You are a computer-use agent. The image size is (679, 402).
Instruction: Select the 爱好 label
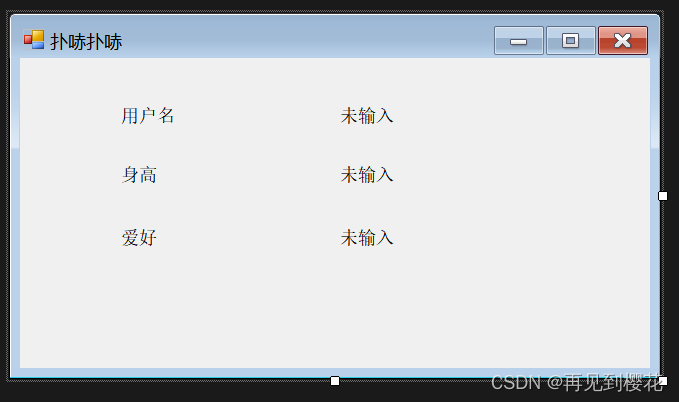tap(139, 238)
